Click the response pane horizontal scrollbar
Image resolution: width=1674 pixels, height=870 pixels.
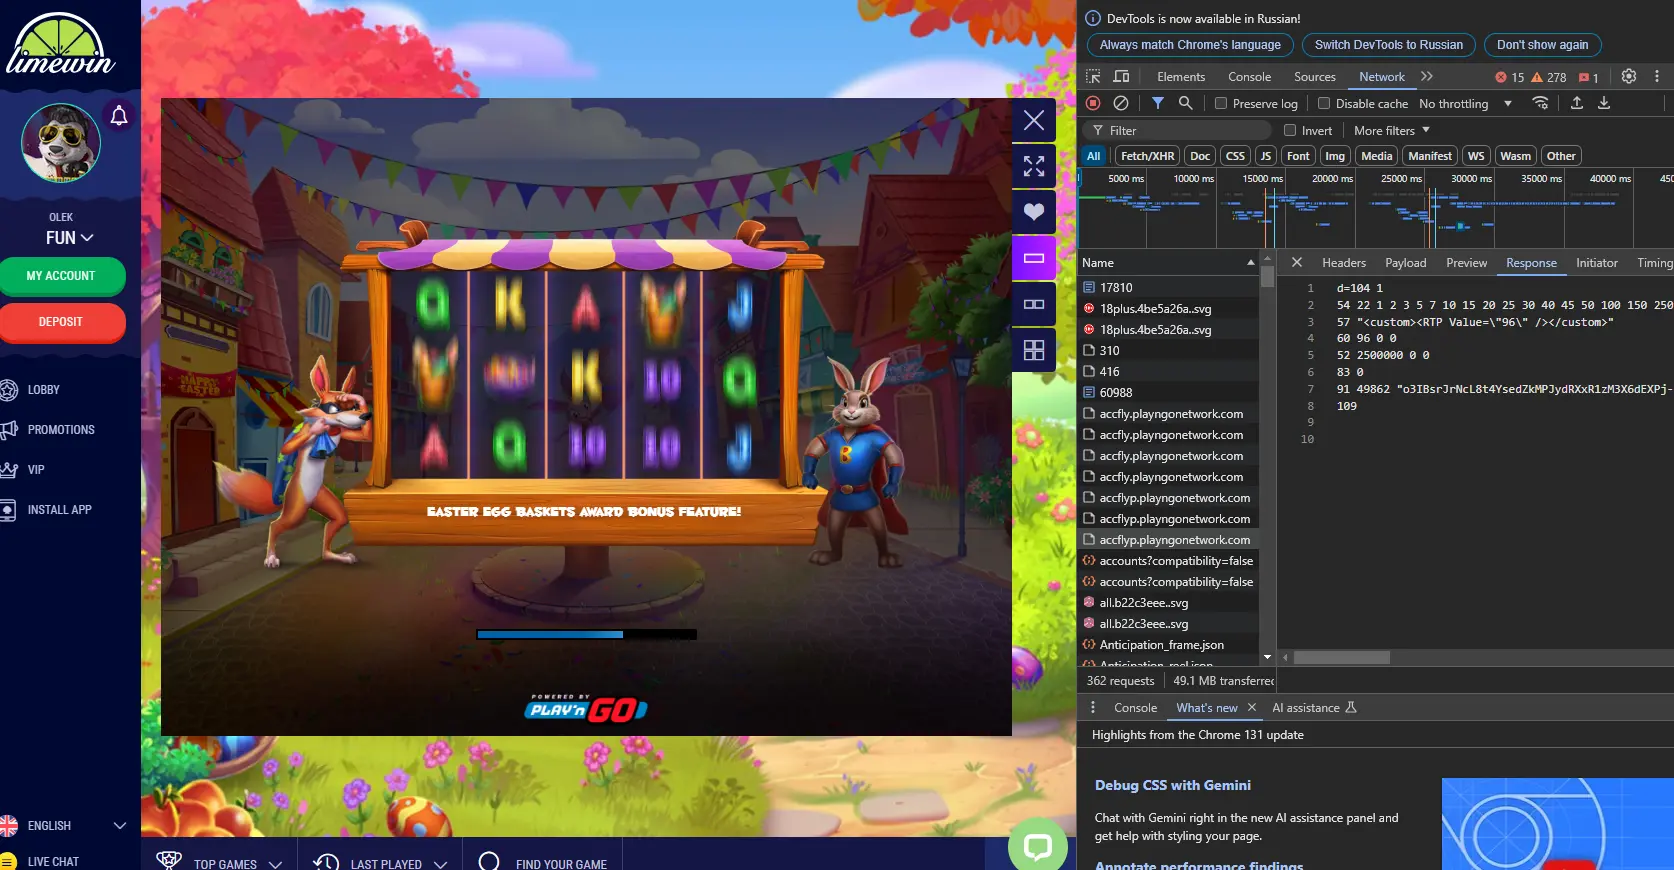pyautogui.click(x=1340, y=657)
